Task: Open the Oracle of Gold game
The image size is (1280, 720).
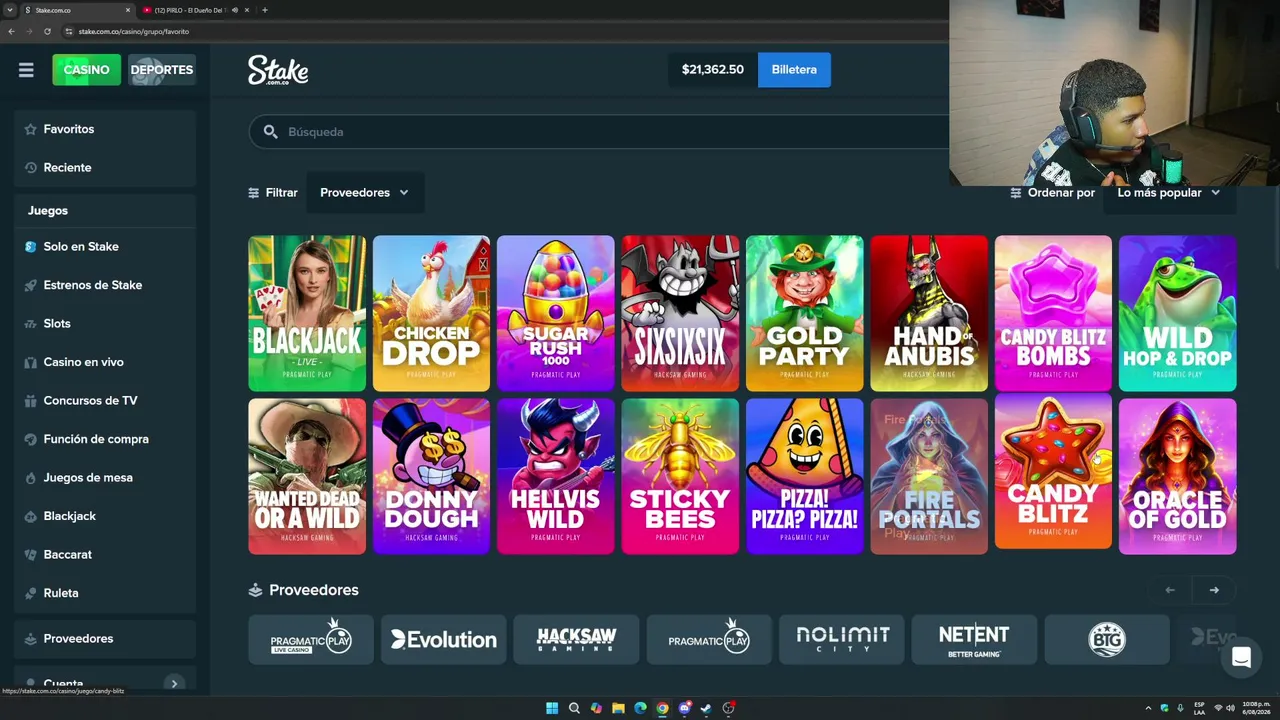Action: (x=1178, y=476)
